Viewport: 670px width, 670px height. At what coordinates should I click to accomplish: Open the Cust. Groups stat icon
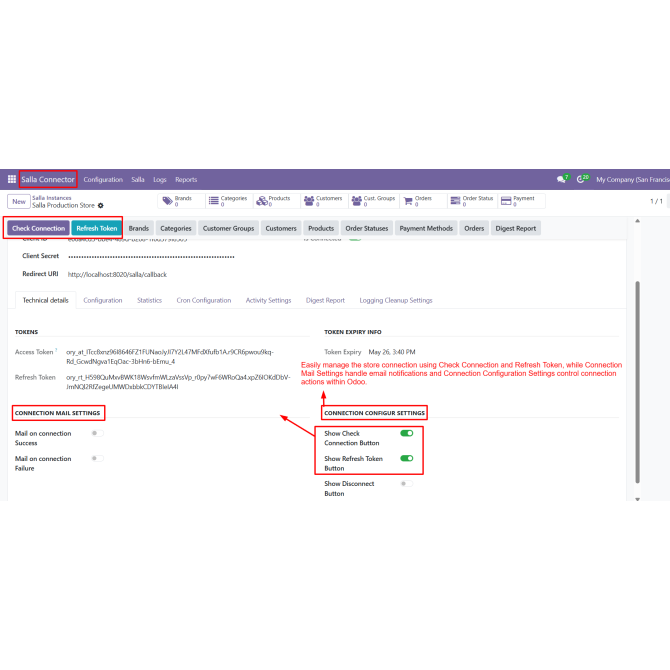point(356,201)
